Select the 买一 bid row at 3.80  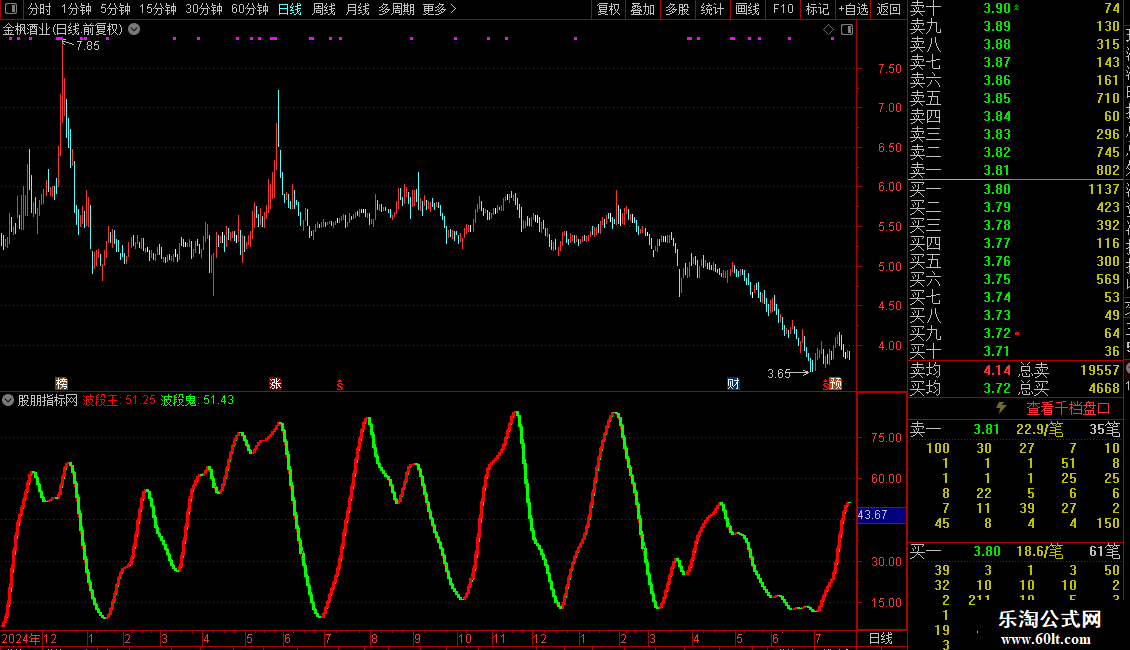1015,189
